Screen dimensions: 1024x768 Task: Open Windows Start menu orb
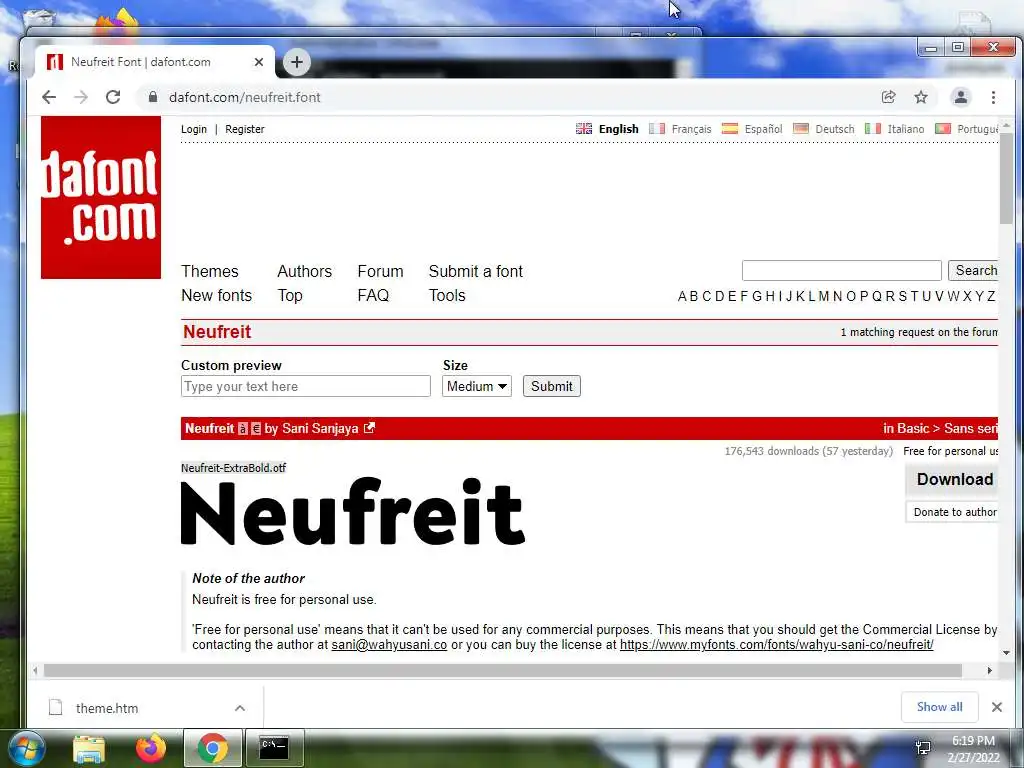[27, 748]
